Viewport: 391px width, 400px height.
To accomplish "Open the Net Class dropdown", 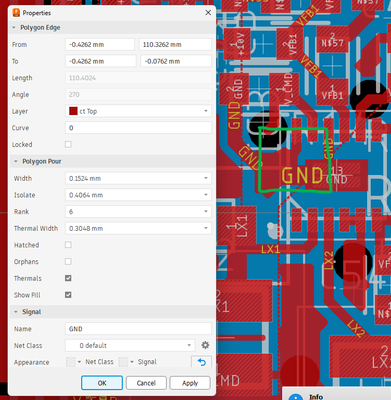I will tap(130, 345).
